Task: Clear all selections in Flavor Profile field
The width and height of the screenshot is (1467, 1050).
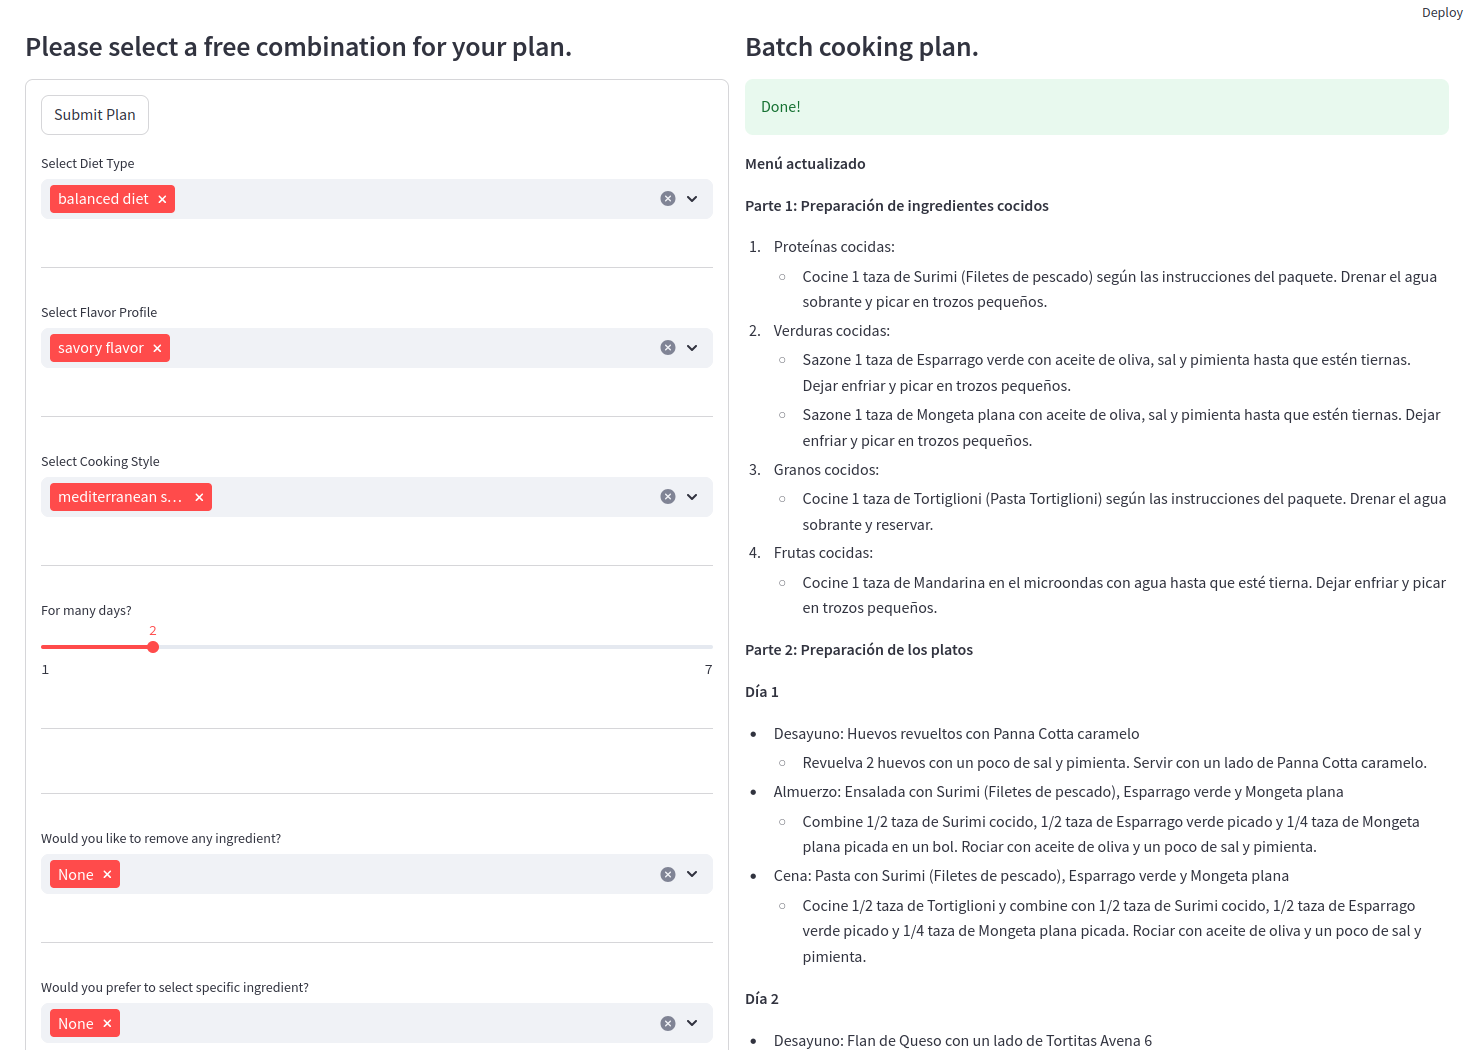Action: (x=667, y=348)
